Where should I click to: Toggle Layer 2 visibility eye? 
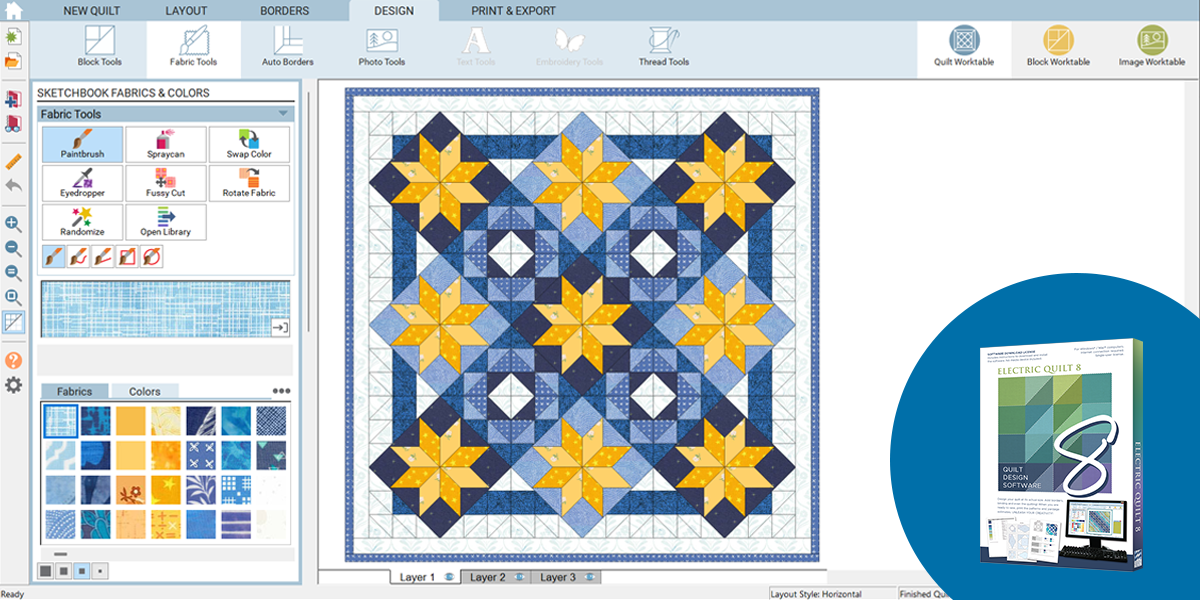pyautogui.click(x=517, y=577)
